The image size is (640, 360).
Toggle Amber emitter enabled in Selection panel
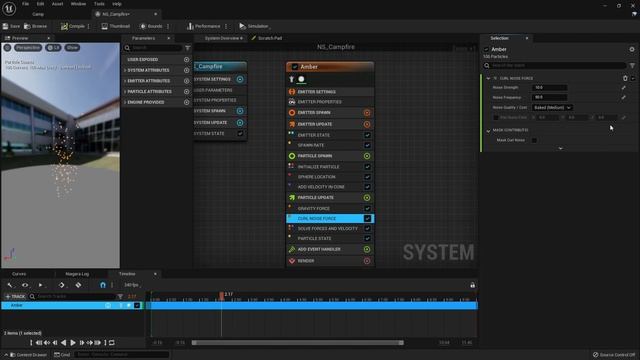pos(486,49)
